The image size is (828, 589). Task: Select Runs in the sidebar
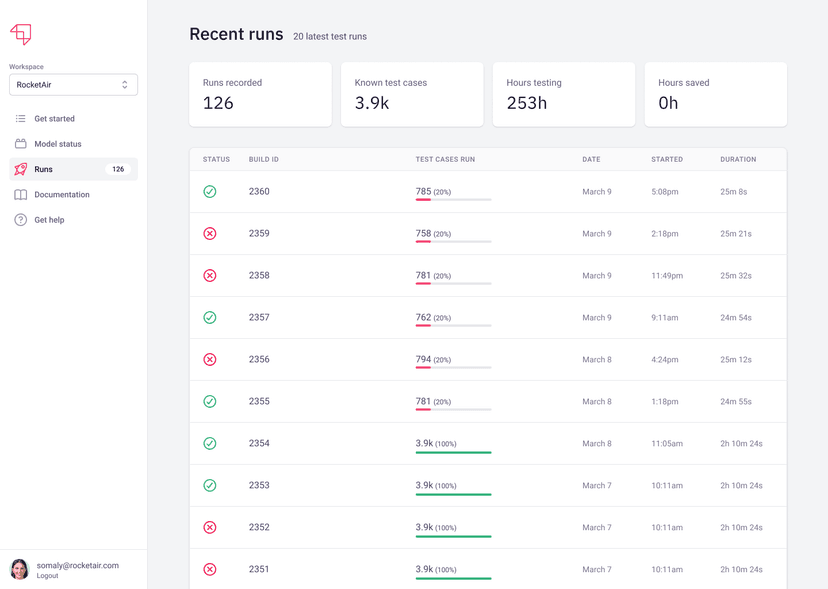point(73,169)
